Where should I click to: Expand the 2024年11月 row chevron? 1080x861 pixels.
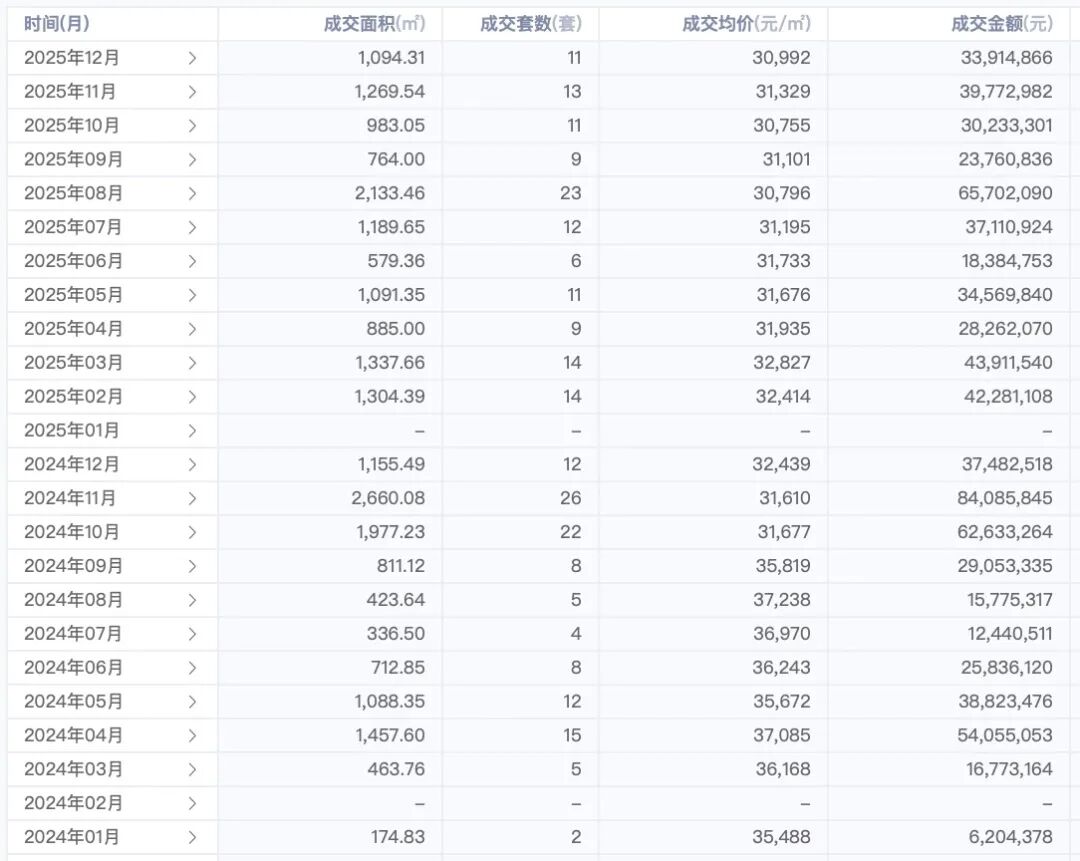pyautogui.click(x=192, y=498)
